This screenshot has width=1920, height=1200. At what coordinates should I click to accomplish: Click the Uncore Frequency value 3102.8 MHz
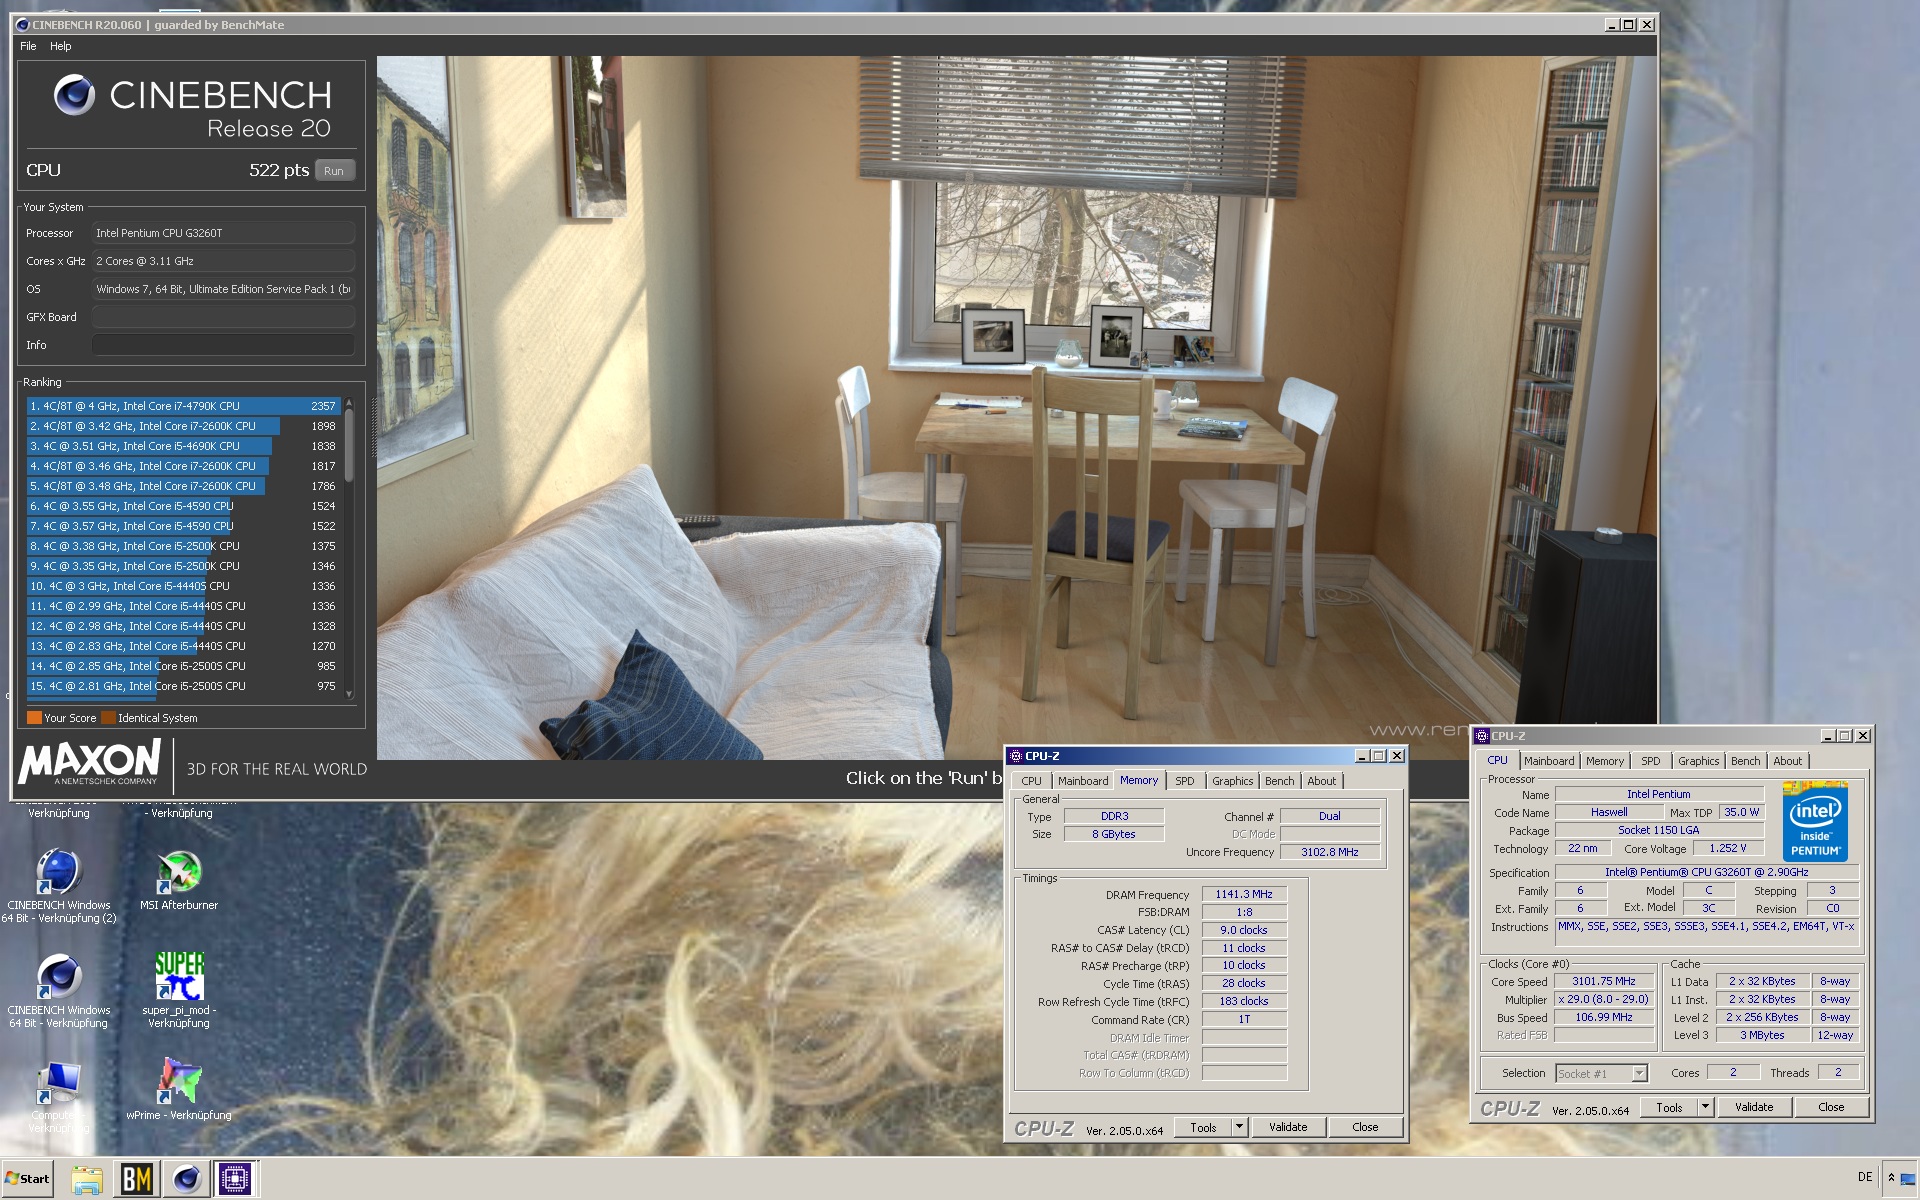(1329, 852)
